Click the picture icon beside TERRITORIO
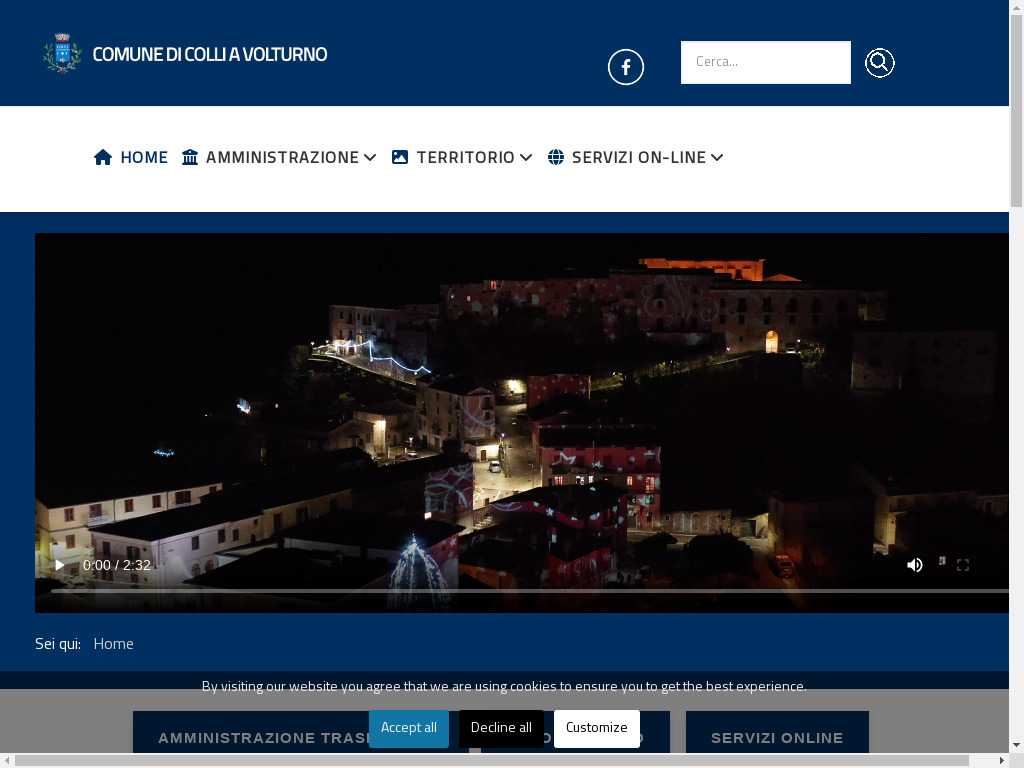1024x768 pixels. pyautogui.click(x=400, y=157)
